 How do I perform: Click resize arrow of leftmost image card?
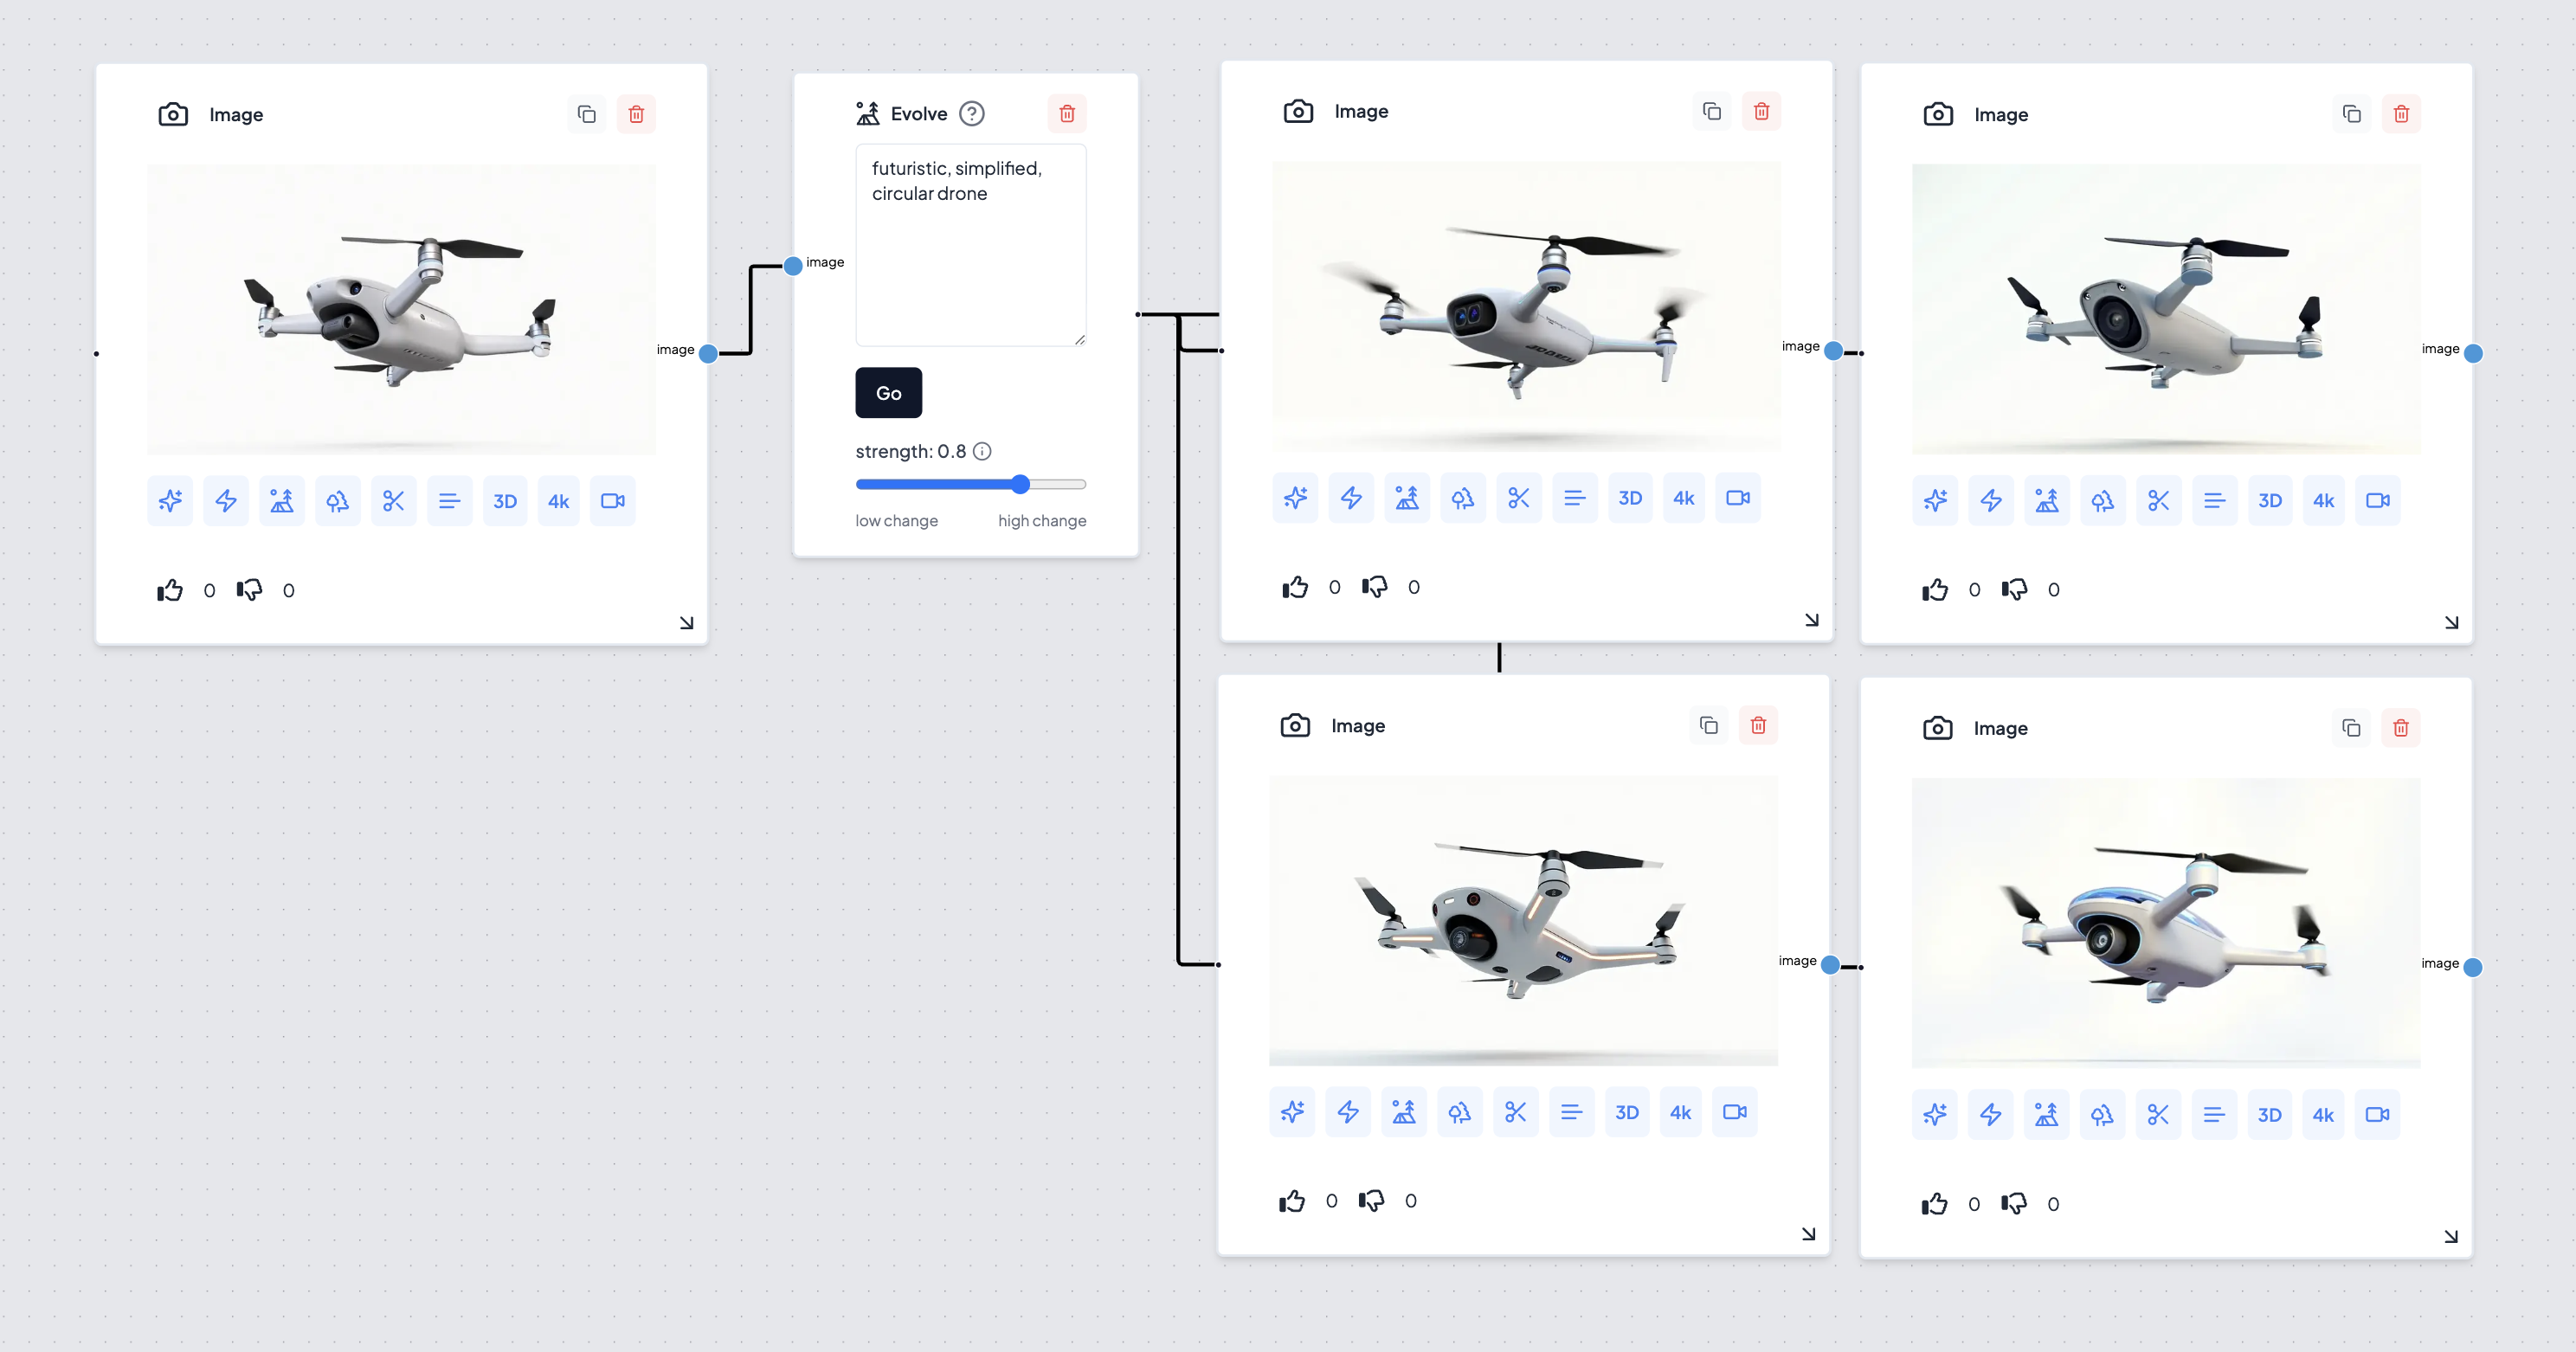(x=686, y=623)
